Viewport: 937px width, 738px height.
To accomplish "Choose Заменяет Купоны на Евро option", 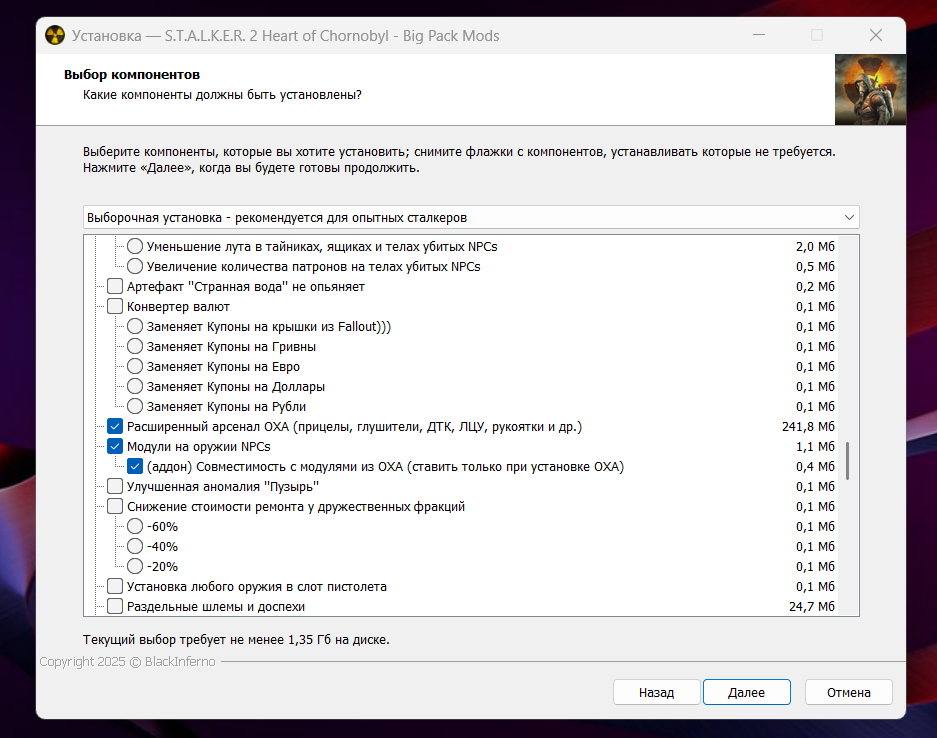I will point(135,366).
